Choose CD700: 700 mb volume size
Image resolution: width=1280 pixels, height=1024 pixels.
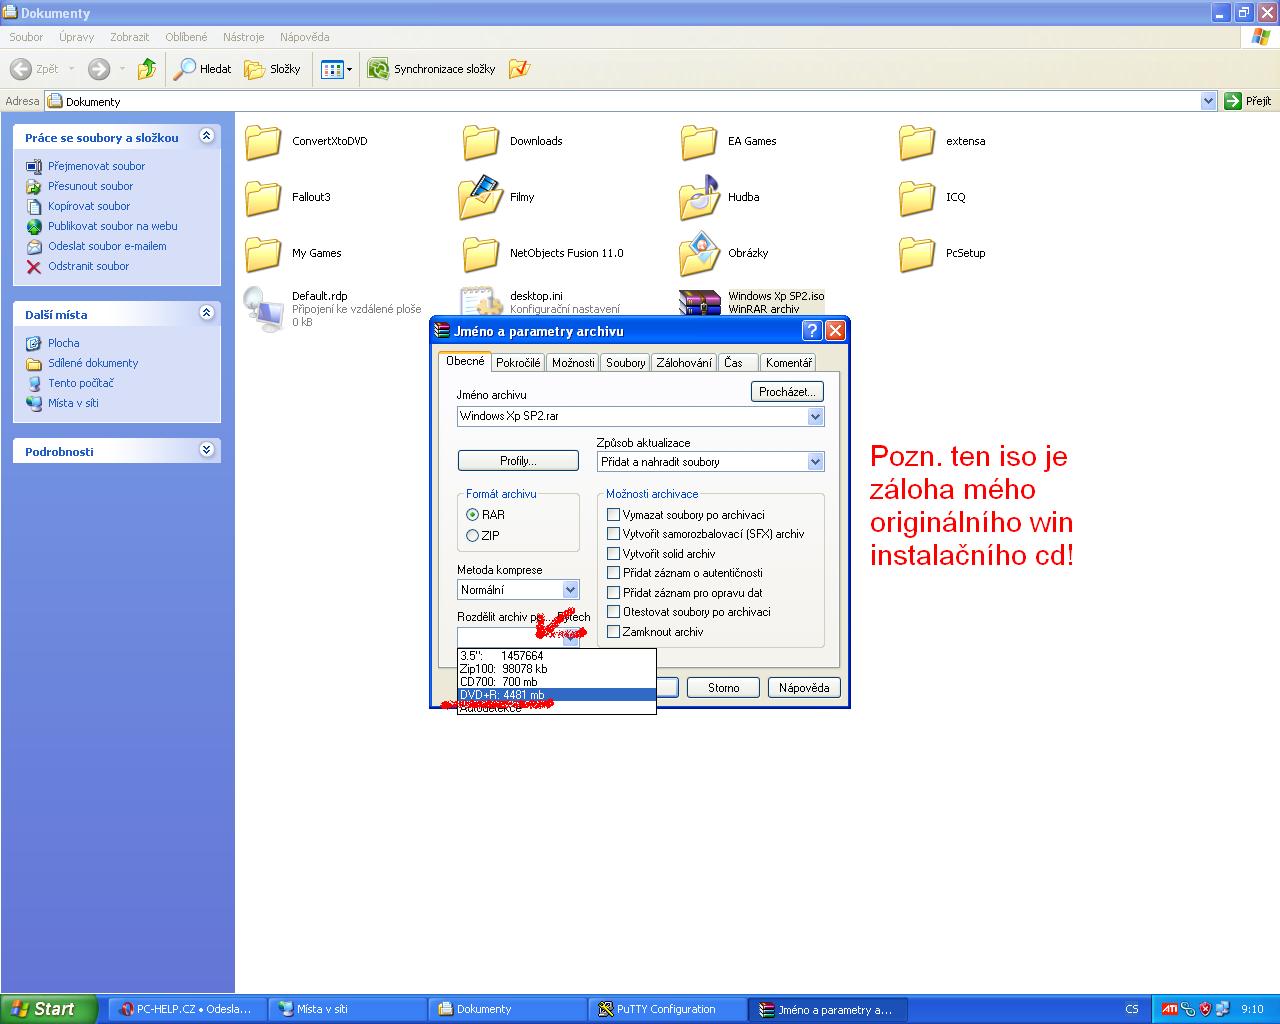coord(556,682)
